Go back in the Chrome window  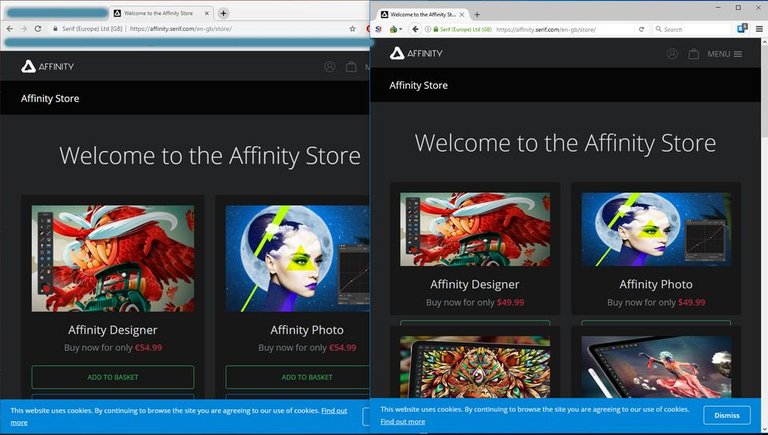(10, 29)
